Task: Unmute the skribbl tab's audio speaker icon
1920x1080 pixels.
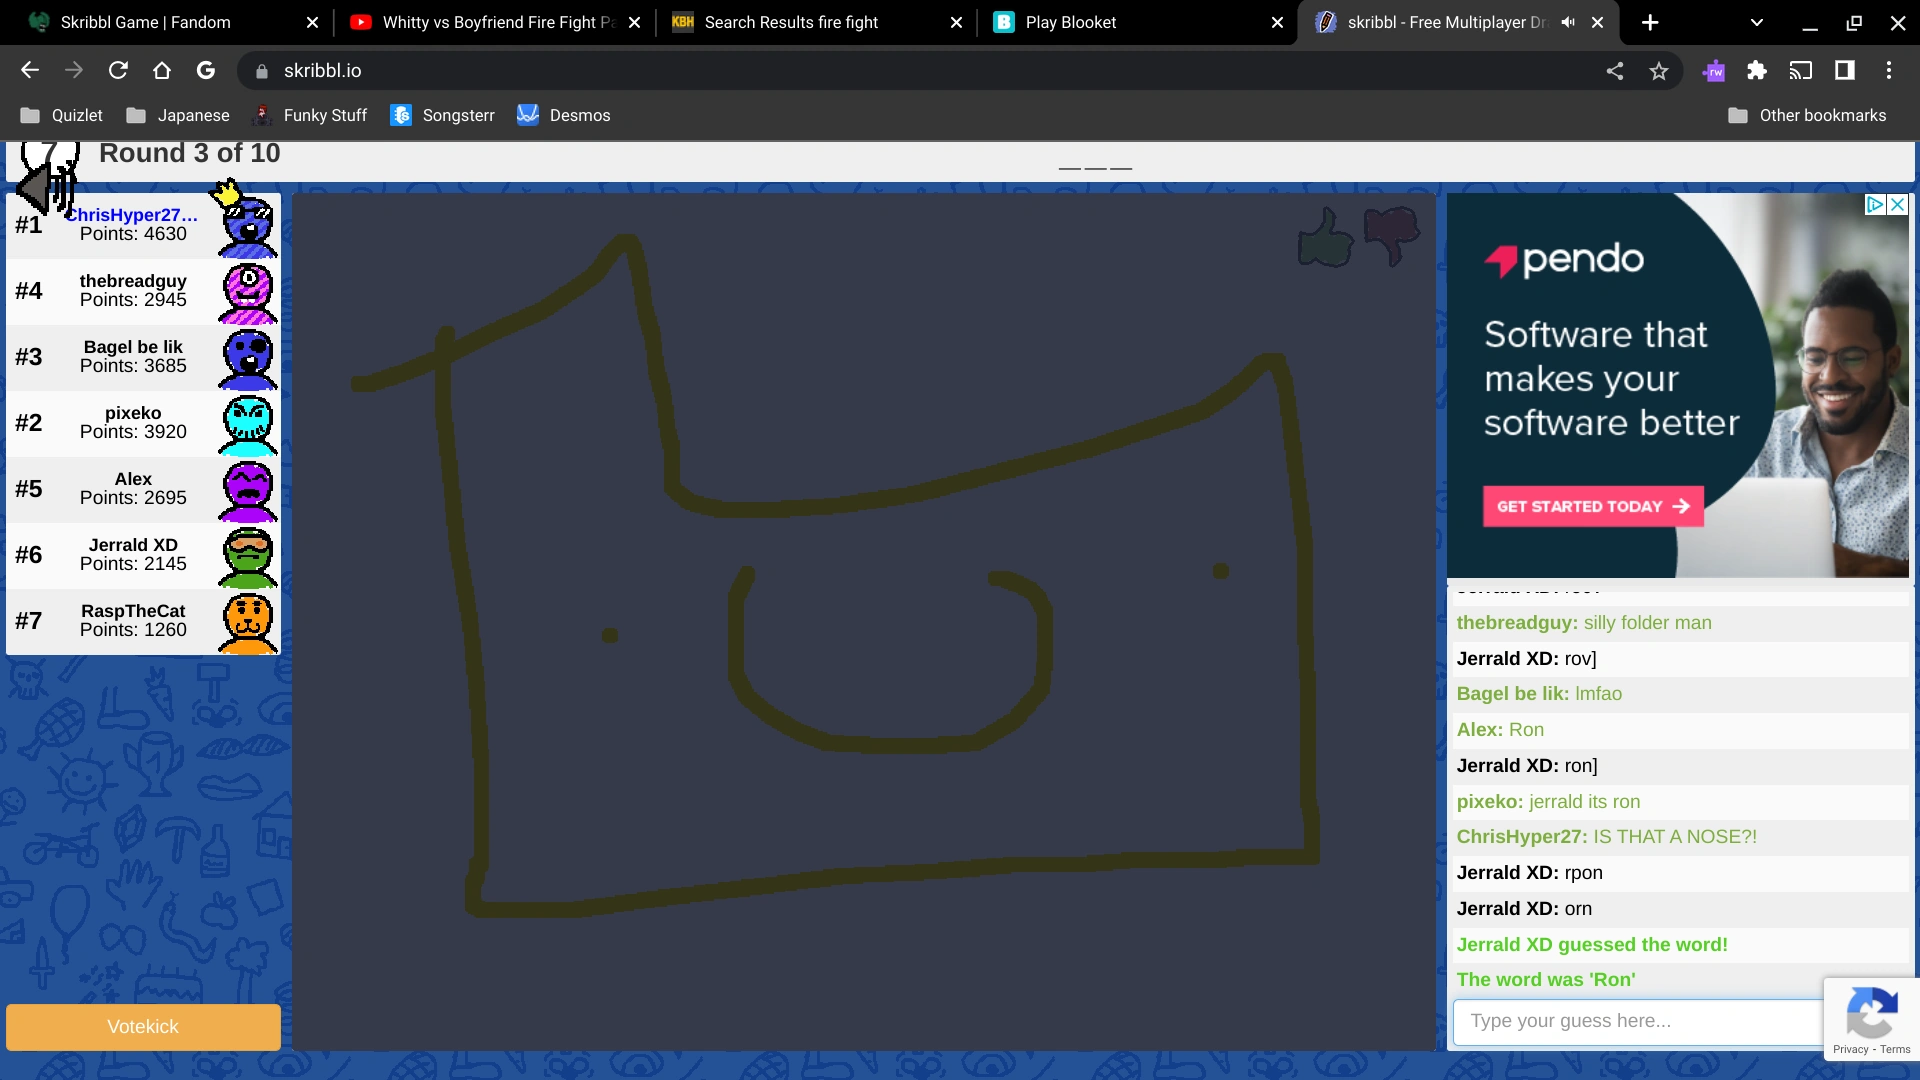Action: click(1567, 22)
